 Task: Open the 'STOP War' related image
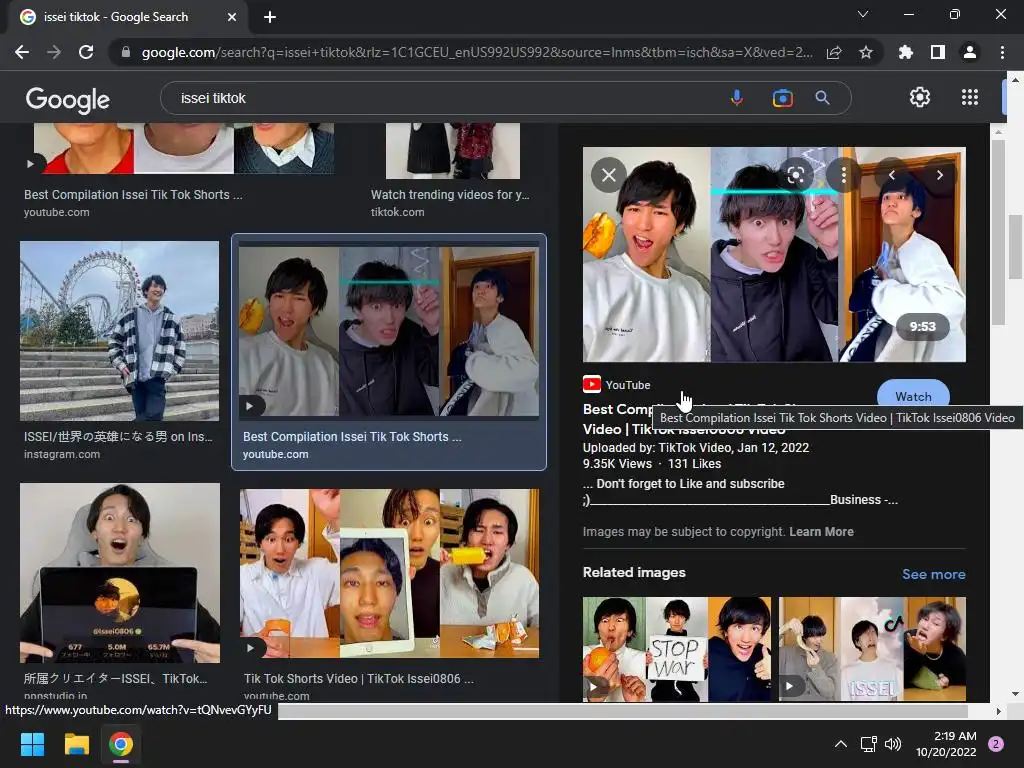click(677, 648)
